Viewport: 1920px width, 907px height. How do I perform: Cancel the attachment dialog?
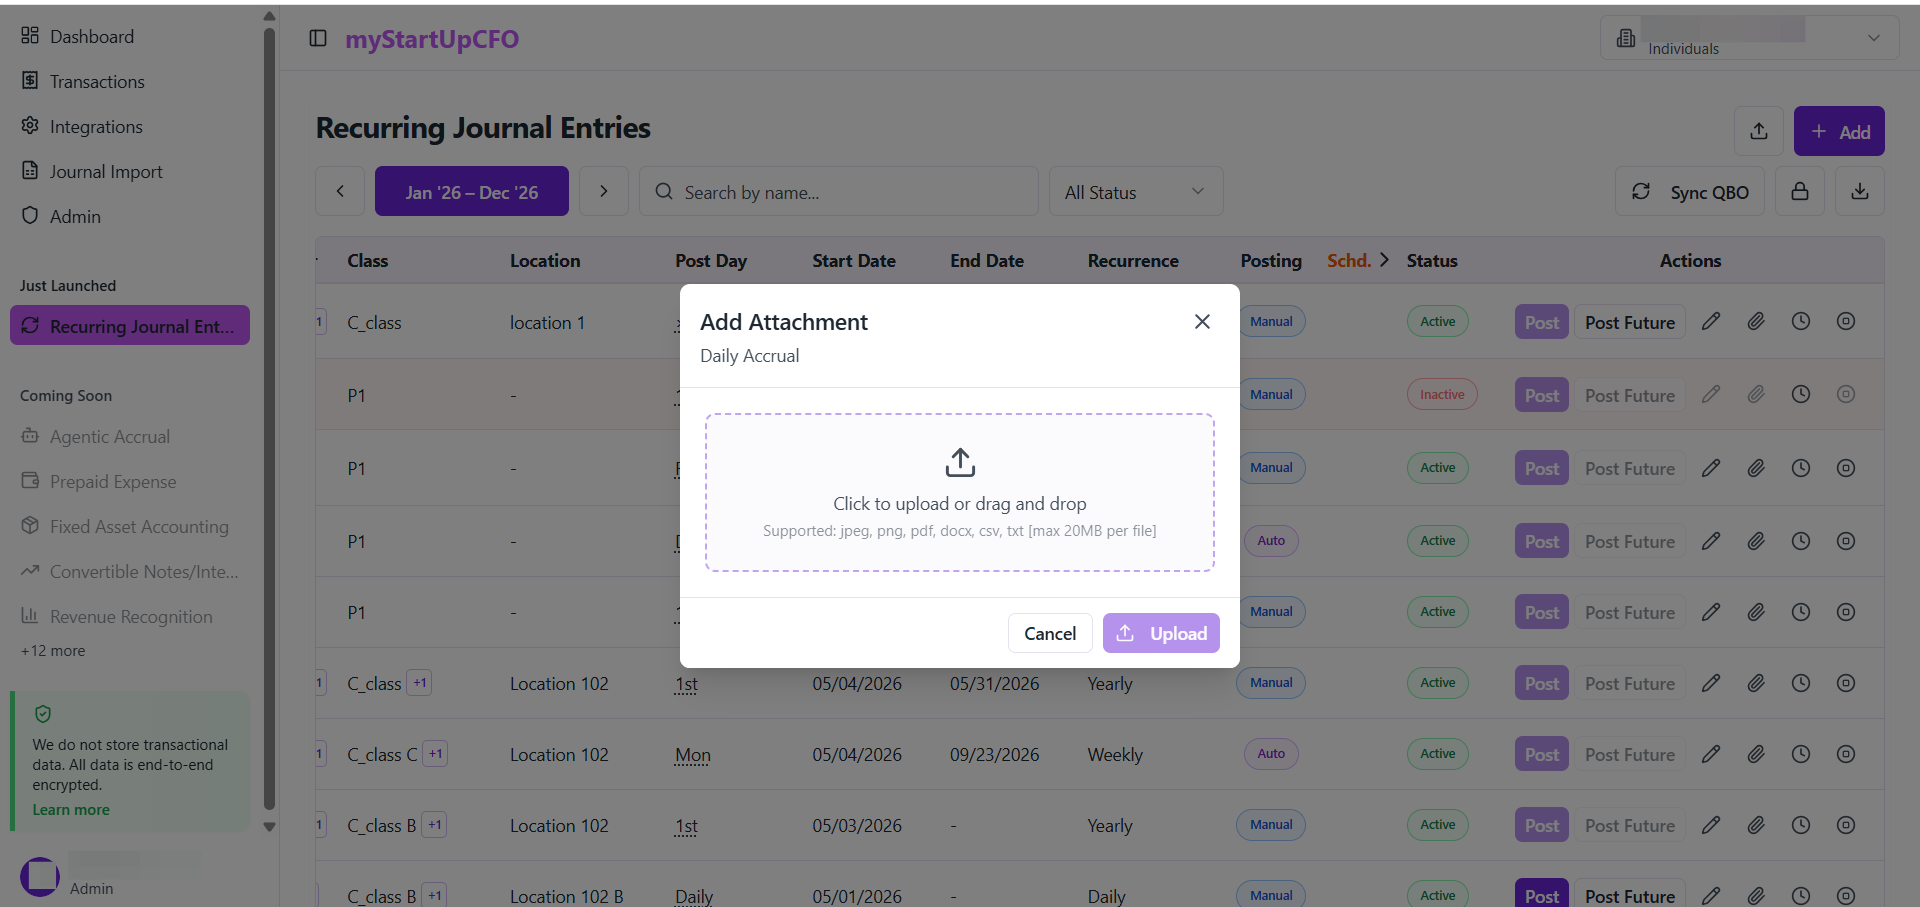coord(1050,633)
